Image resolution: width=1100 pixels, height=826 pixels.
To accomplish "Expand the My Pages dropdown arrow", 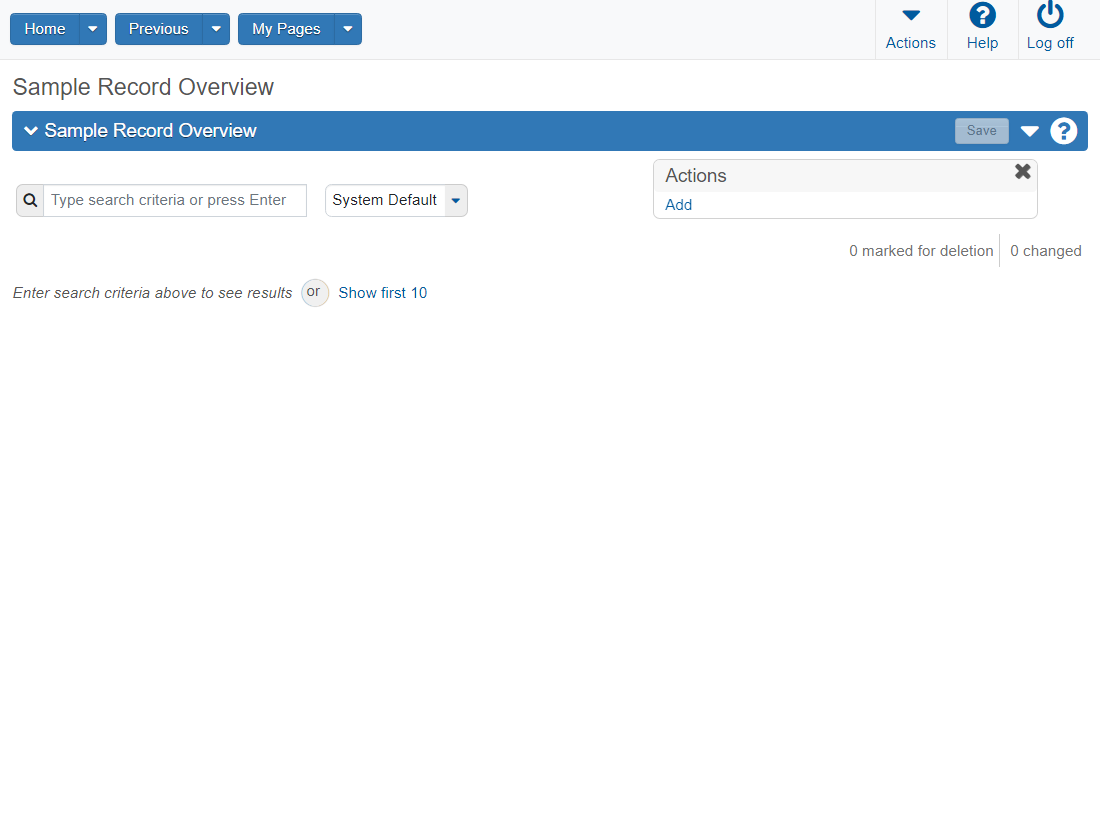I will pyautogui.click(x=348, y=29).
